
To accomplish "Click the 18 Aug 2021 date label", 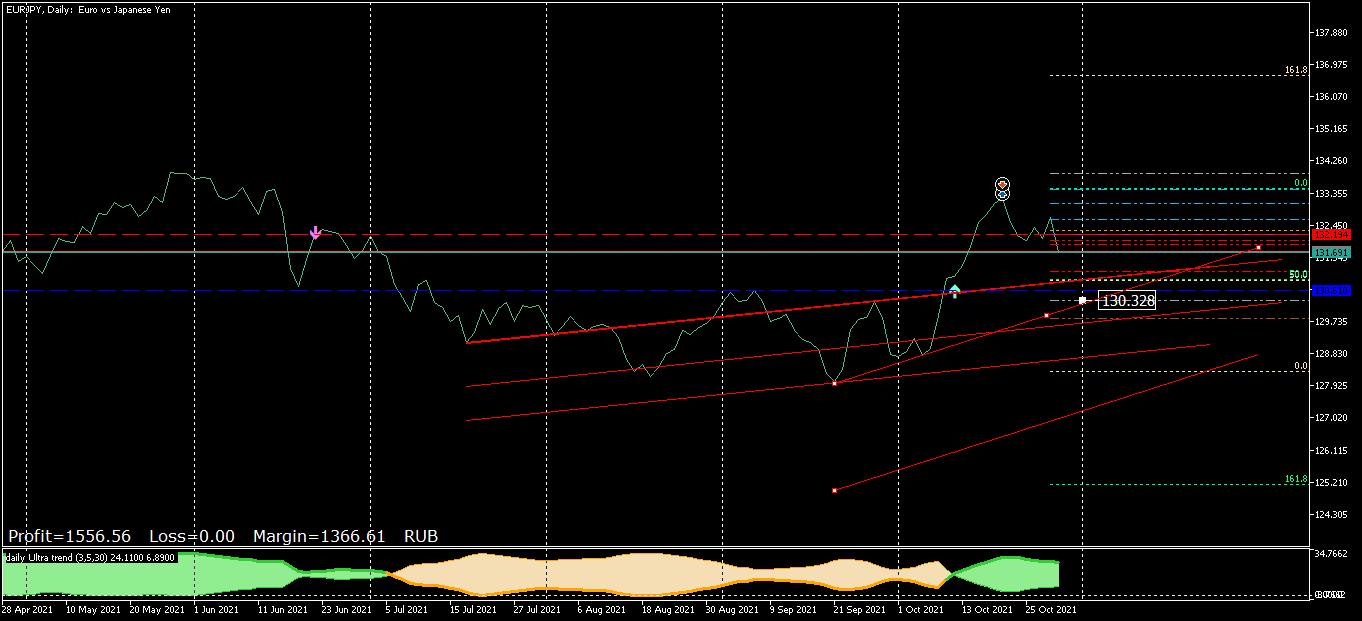I will [666, 608].
